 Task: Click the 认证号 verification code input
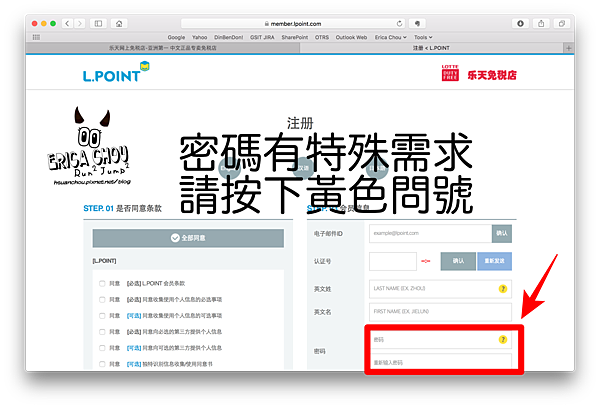[x=393, y=261]
